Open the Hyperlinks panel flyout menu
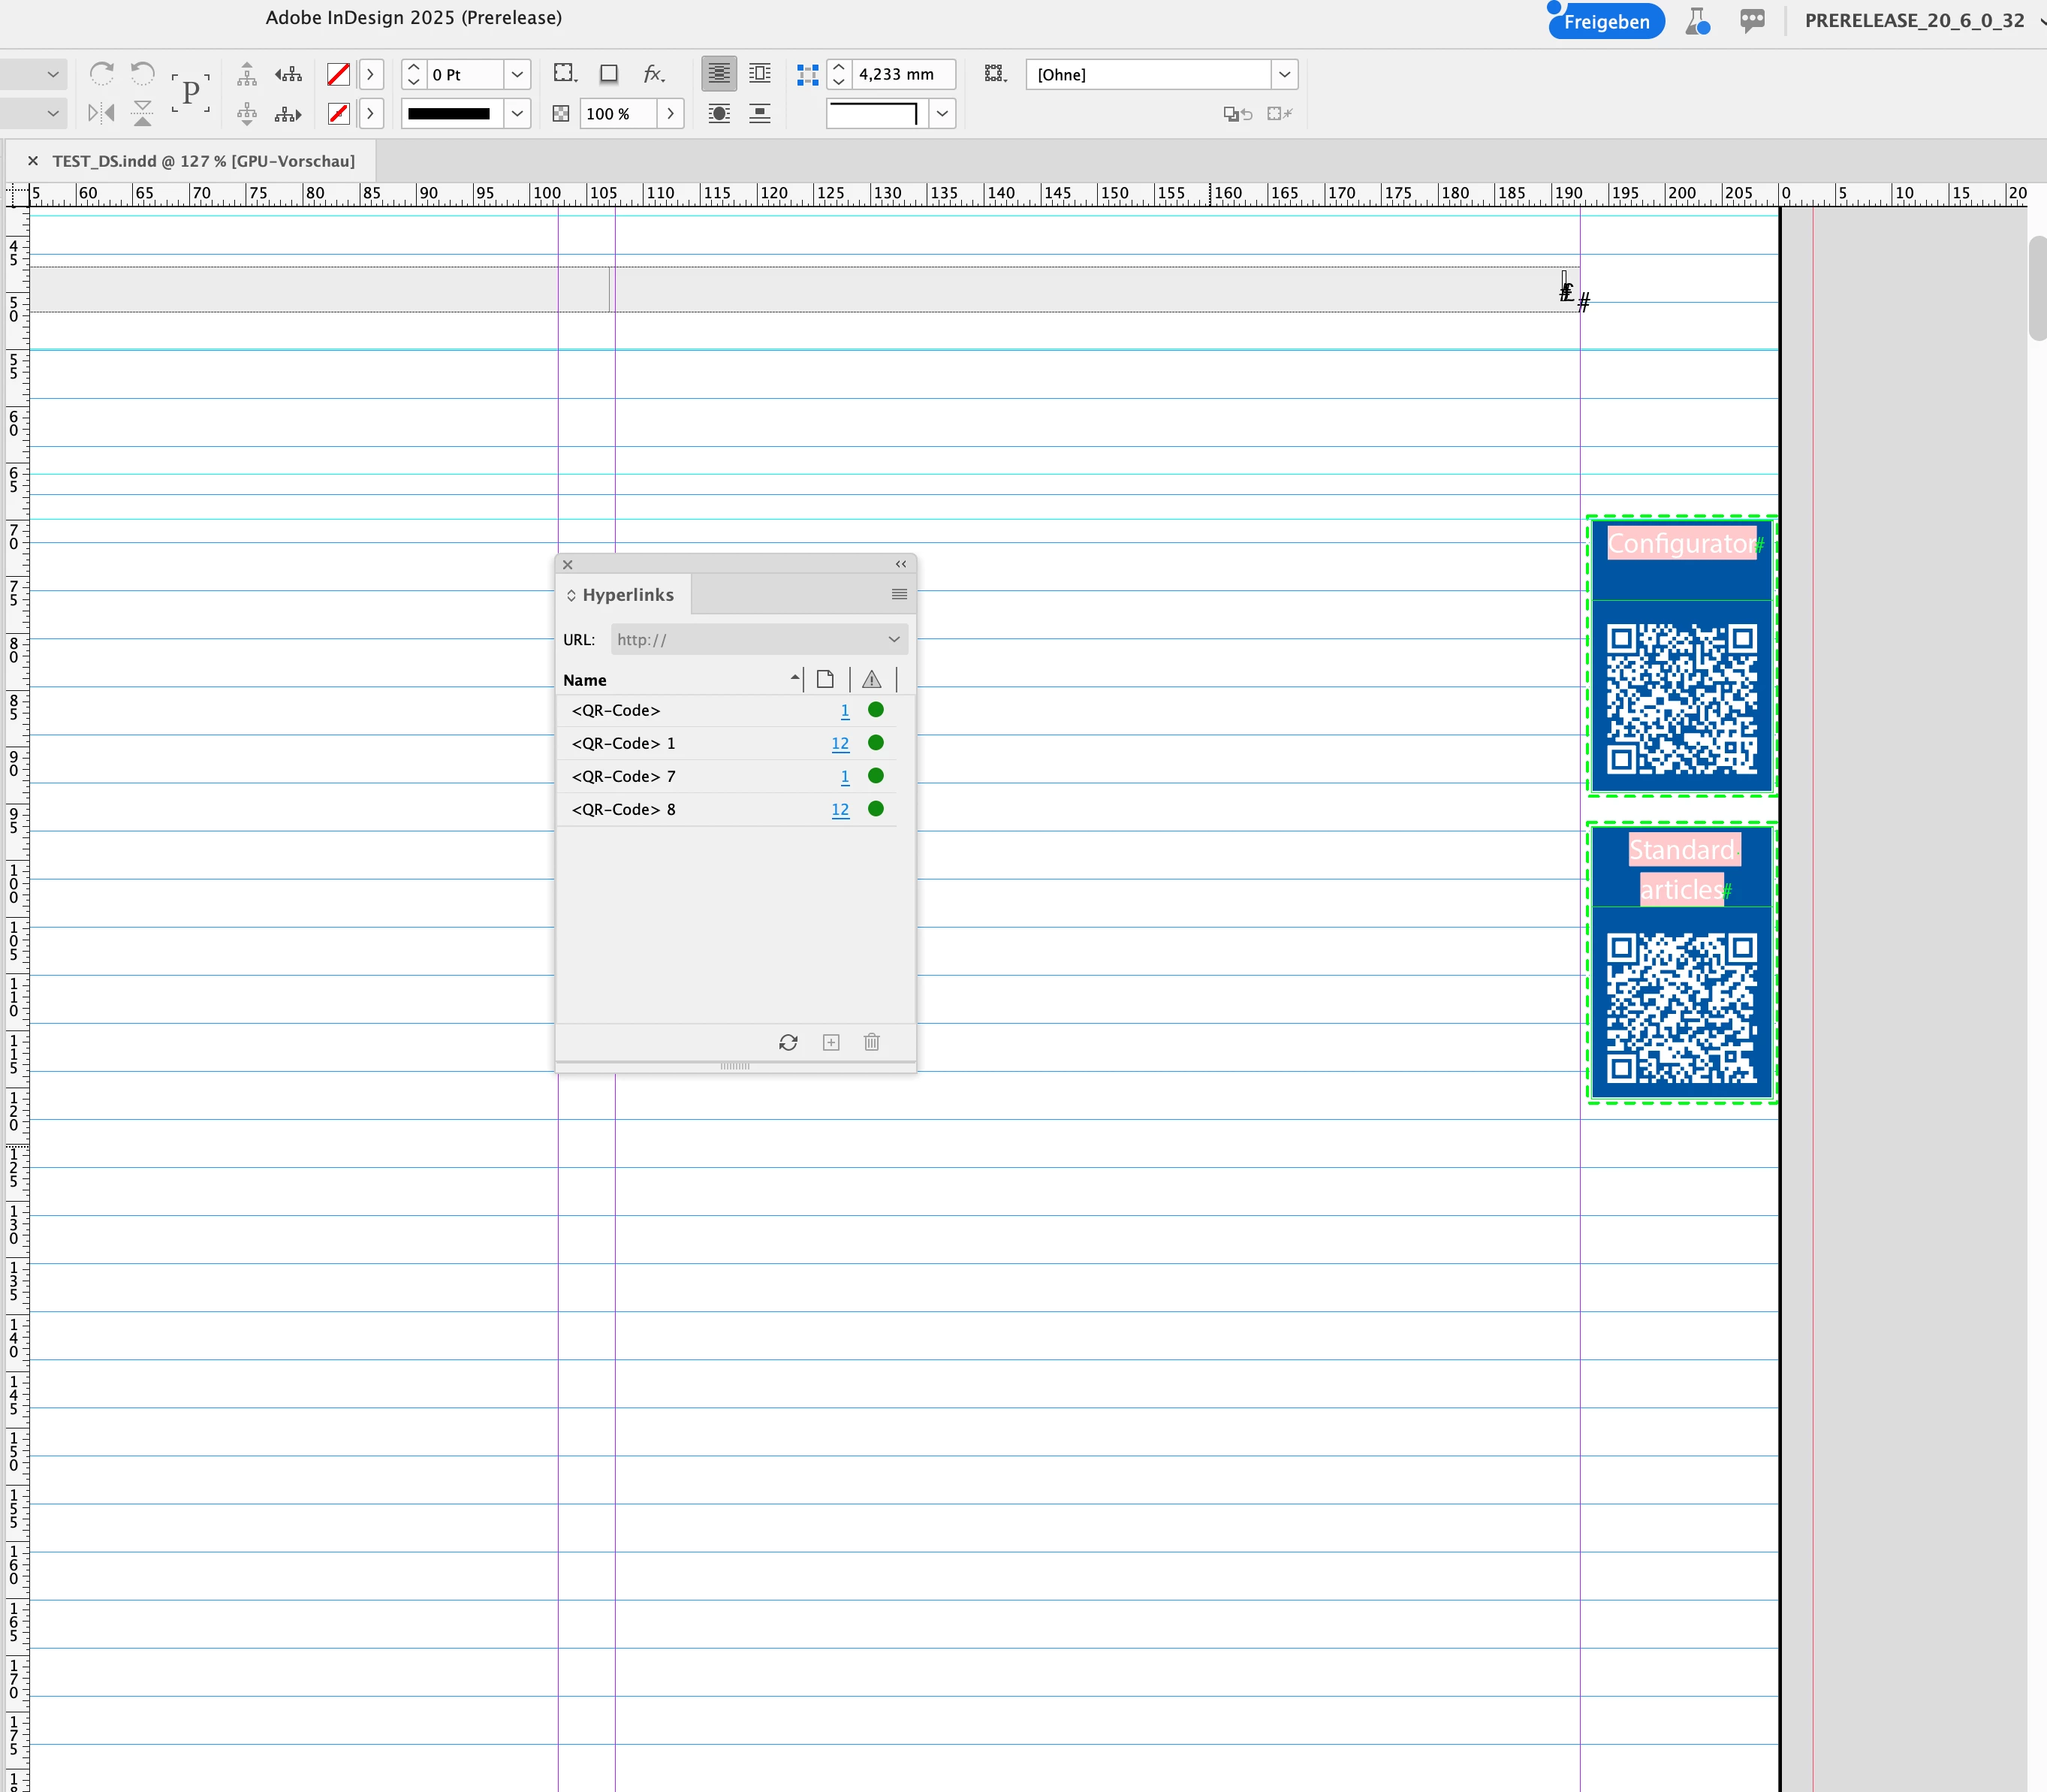This screenshot has width=2047, height=1792. click(x=899, y=594)
